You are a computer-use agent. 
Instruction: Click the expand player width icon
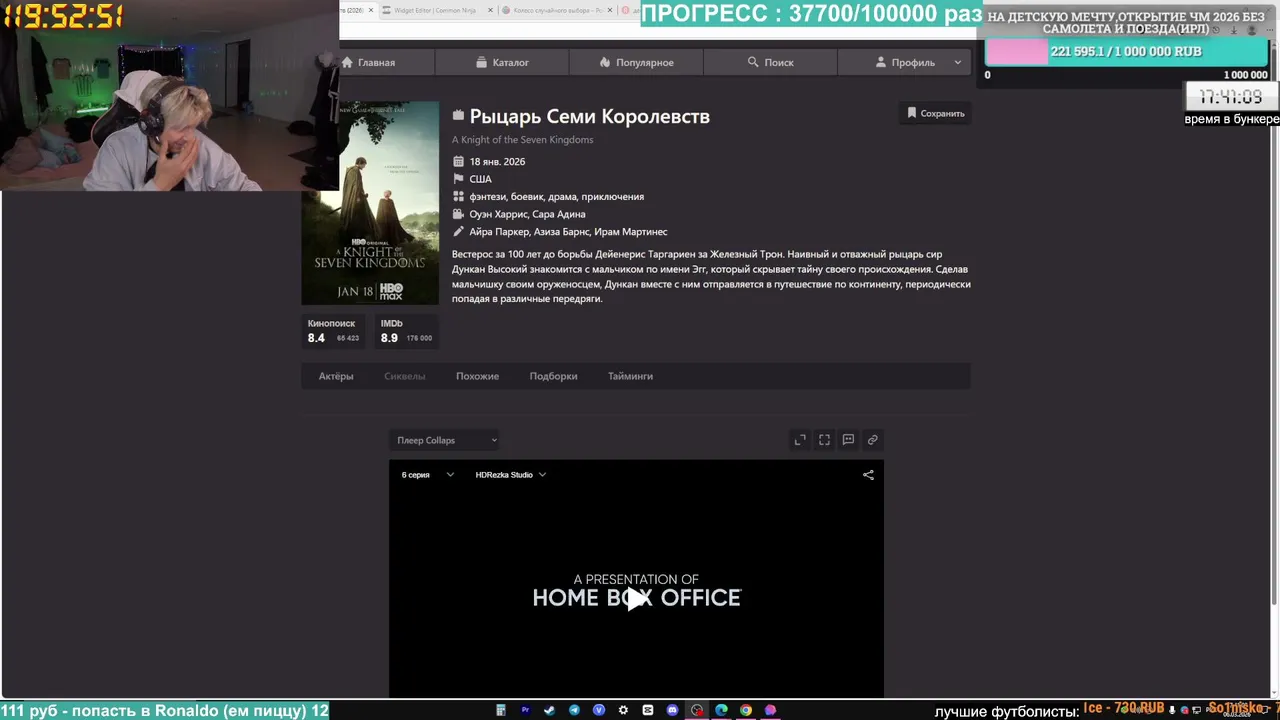click(800, 440)
